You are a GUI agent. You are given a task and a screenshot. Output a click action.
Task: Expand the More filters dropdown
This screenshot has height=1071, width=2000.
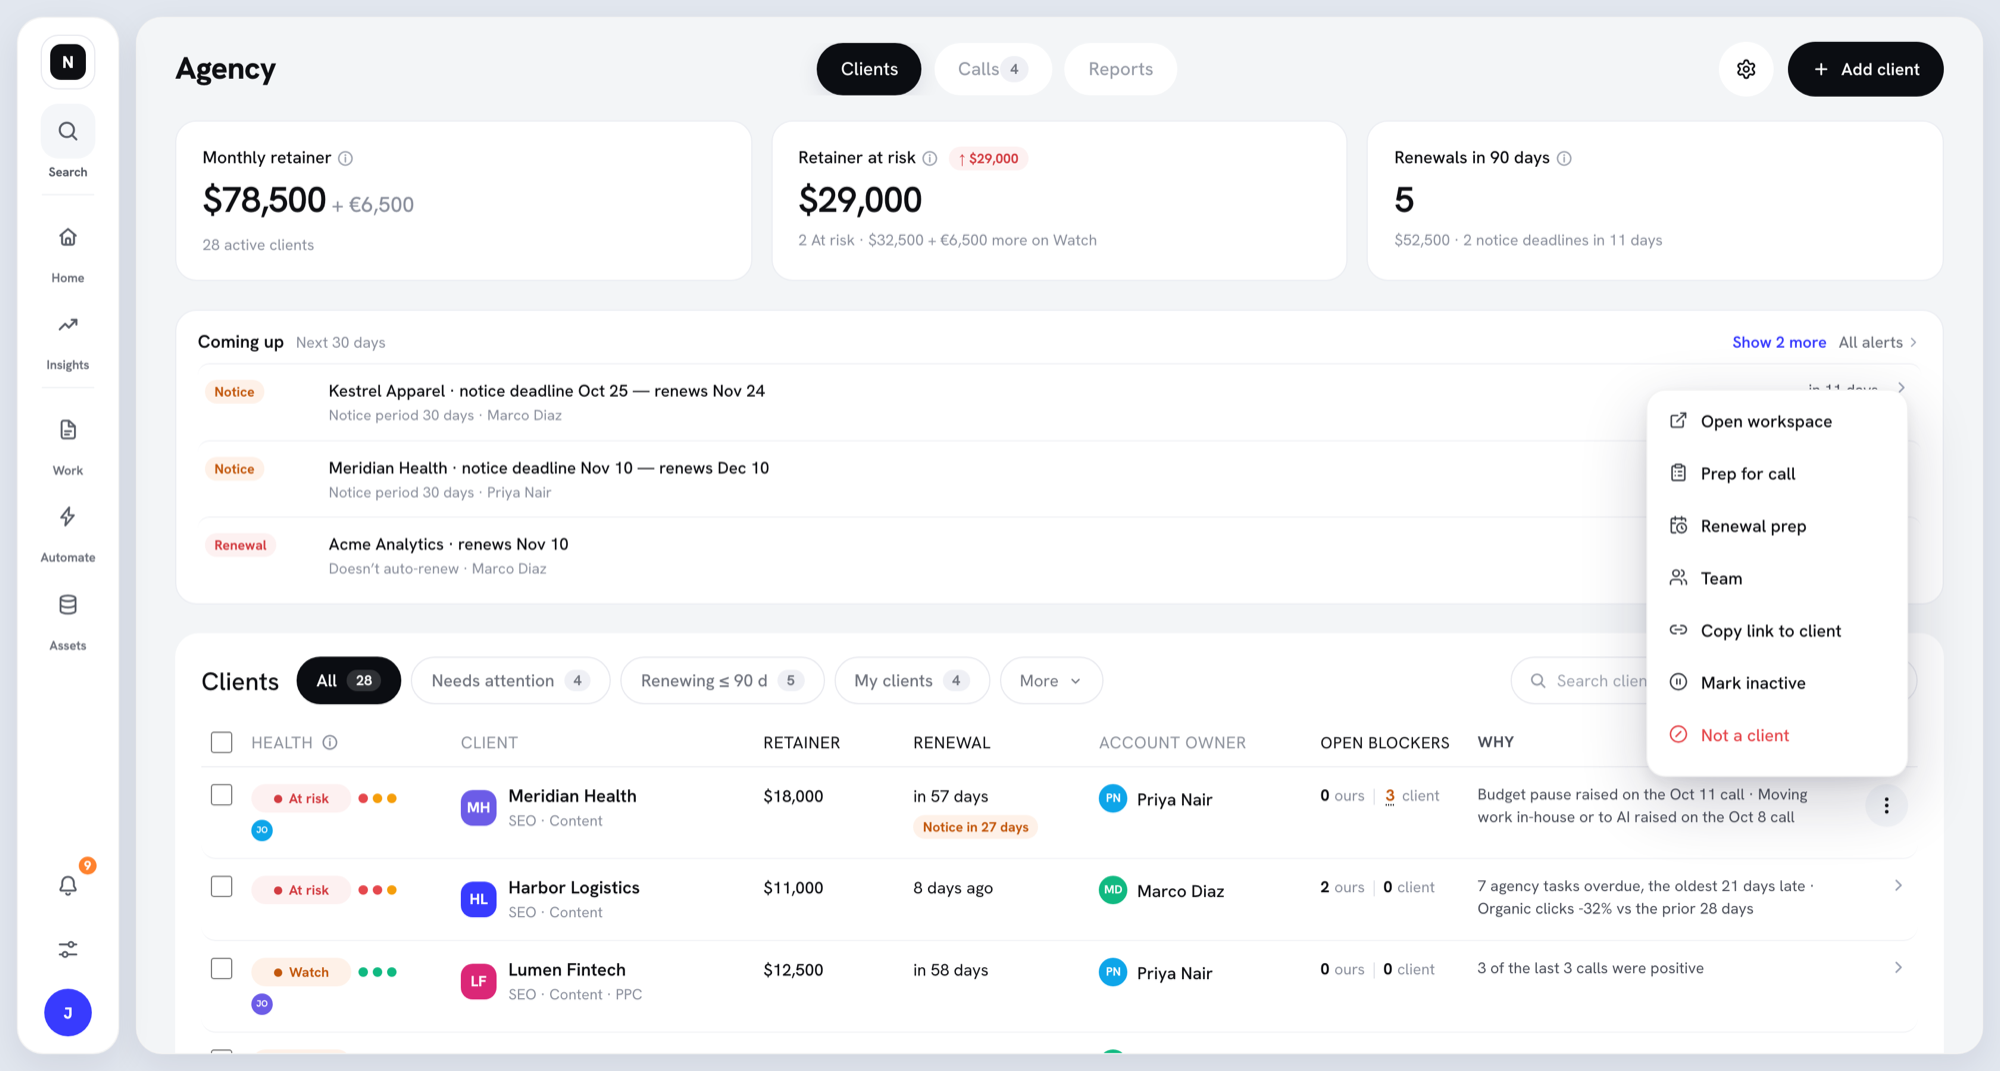(1051, 681)
